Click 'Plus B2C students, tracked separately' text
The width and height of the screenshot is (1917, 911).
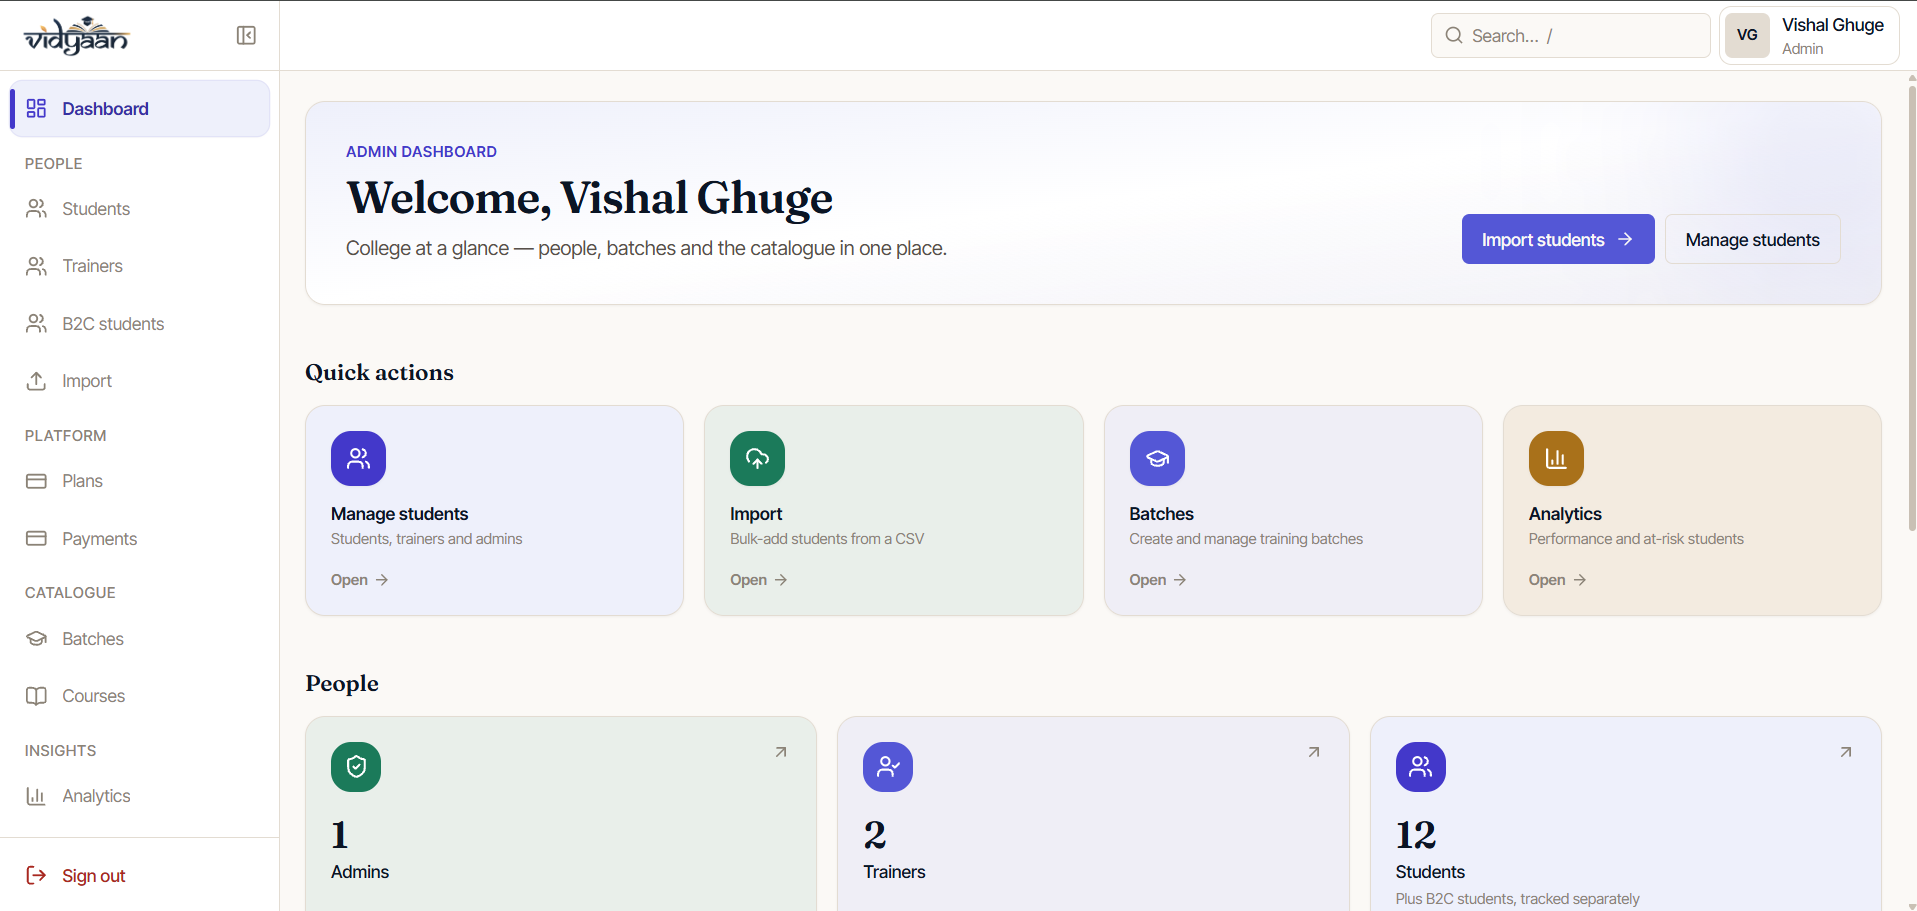pos(1517,899)
